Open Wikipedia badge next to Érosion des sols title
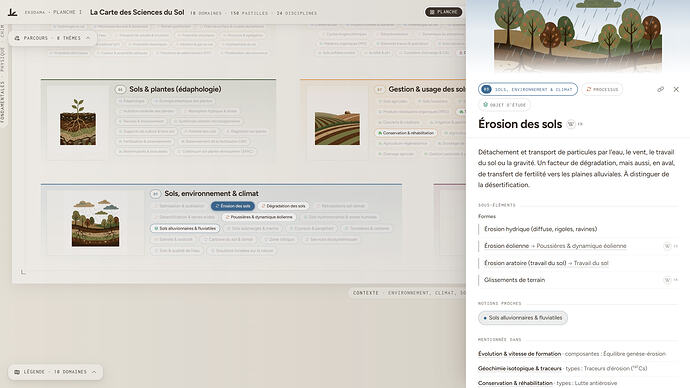Viewport: 690px width, 388px height. click(571, 124)
